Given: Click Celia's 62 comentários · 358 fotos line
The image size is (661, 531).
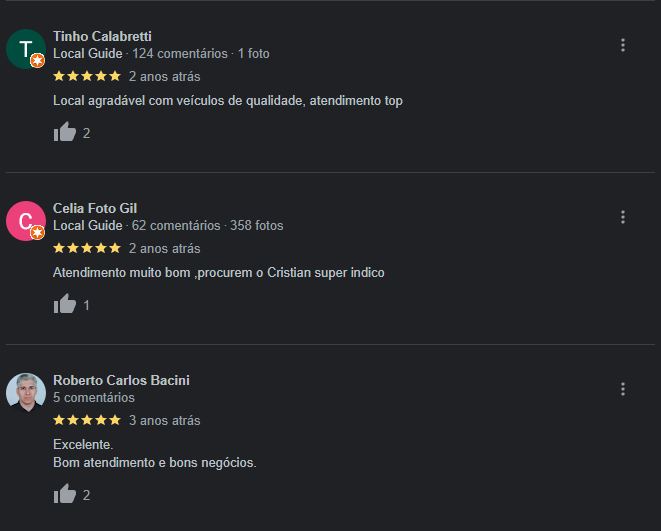Looking at the screenshot, I should pos(207,225).
